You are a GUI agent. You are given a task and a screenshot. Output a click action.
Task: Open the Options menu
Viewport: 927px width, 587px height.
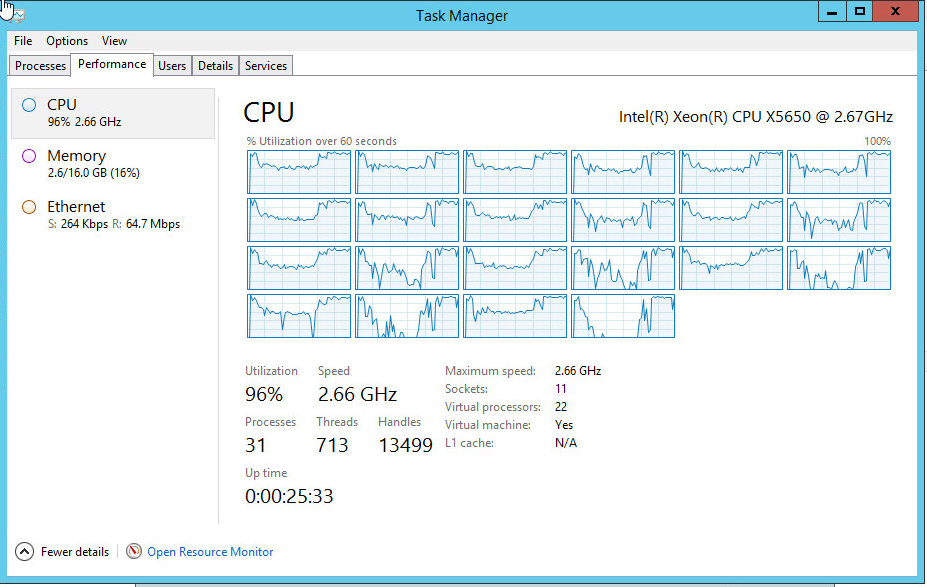(x=67, y=41)
